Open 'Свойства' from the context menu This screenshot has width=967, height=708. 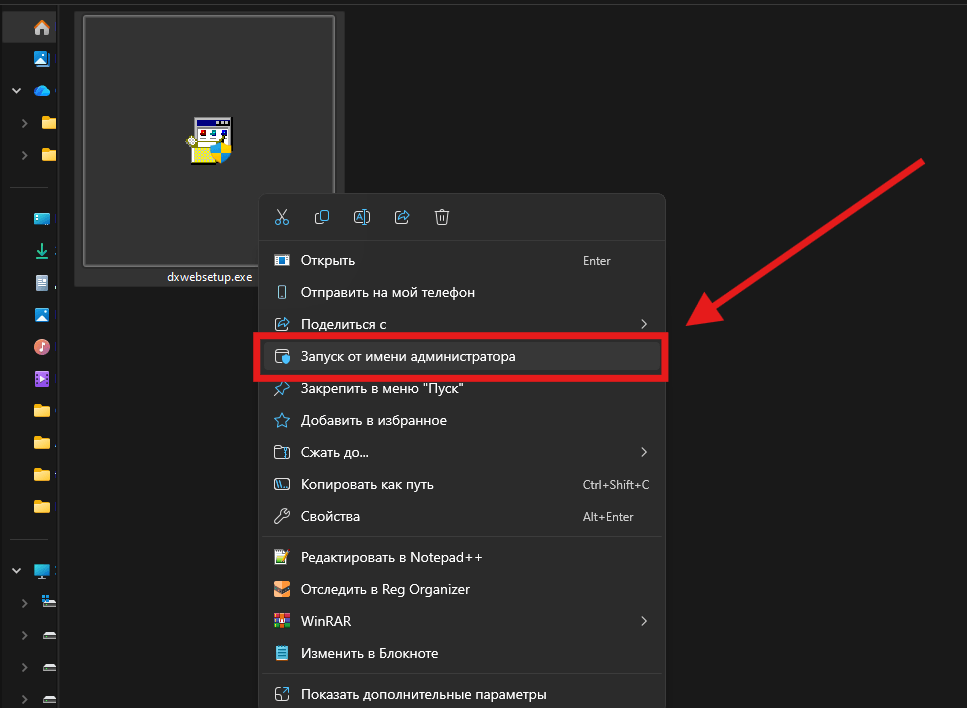(330, 516)
